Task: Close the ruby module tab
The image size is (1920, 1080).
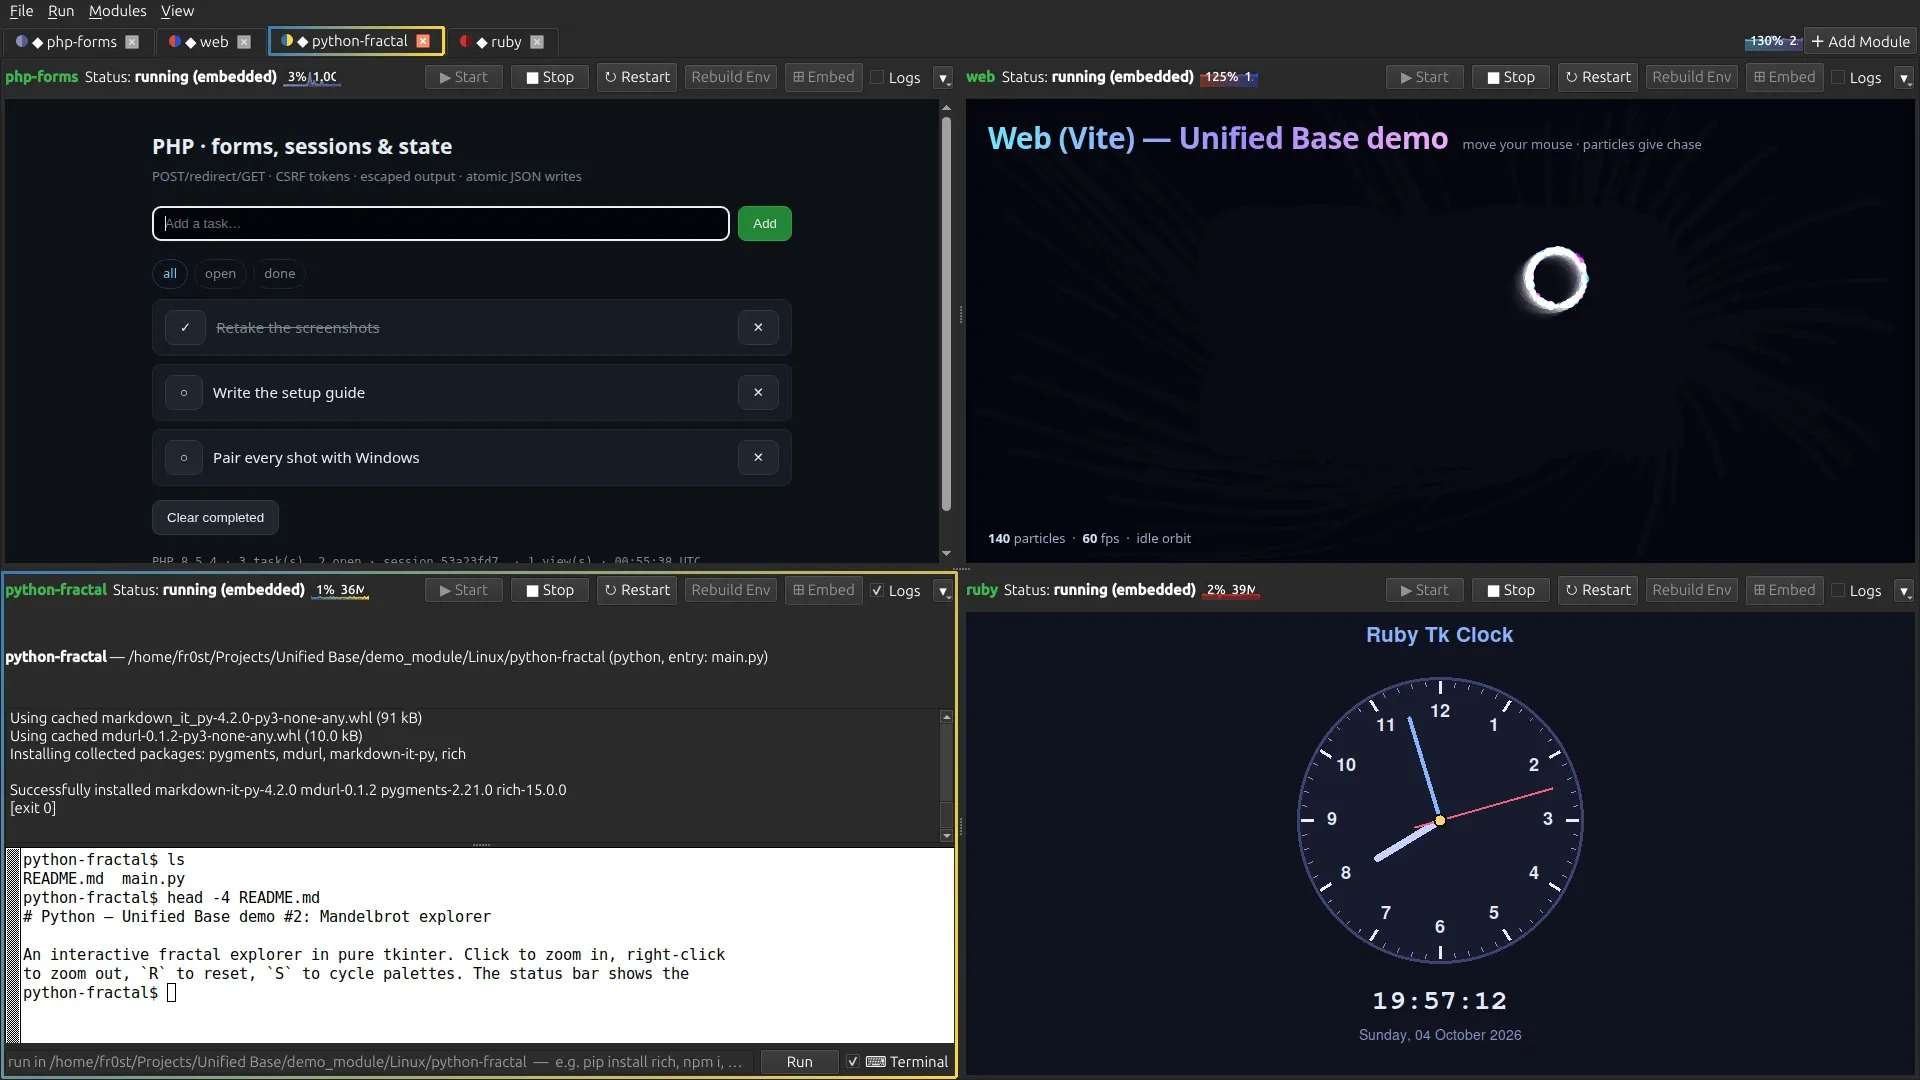Action: pyautogui.click(x=537, y=42)
